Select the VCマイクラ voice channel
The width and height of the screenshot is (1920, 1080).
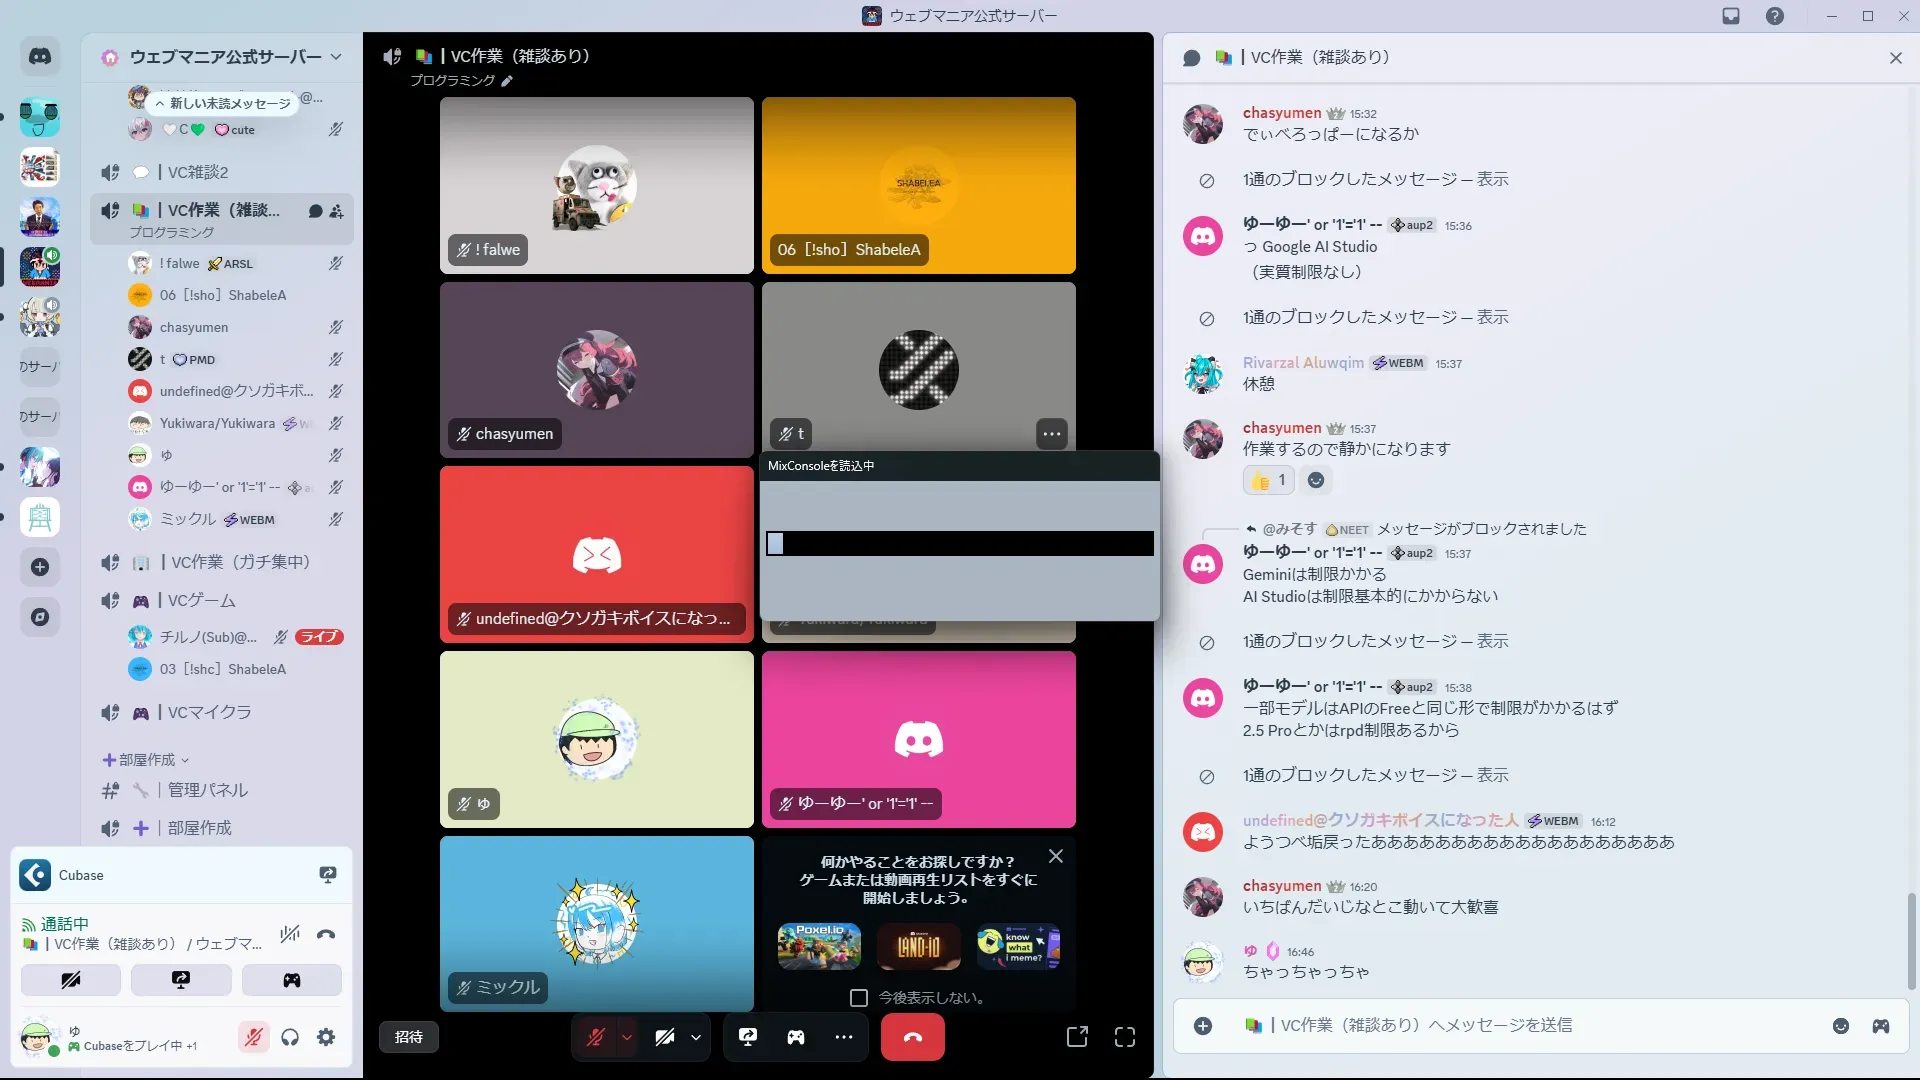[209, 712]
